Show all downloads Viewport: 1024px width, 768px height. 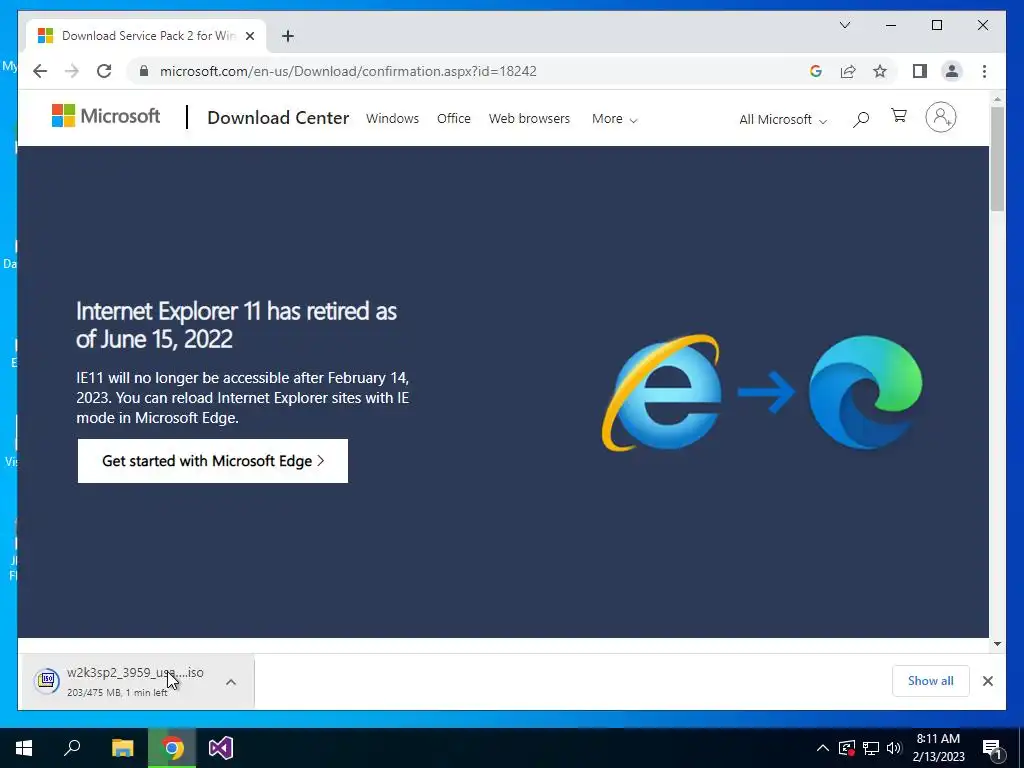(x=931, y=681)
